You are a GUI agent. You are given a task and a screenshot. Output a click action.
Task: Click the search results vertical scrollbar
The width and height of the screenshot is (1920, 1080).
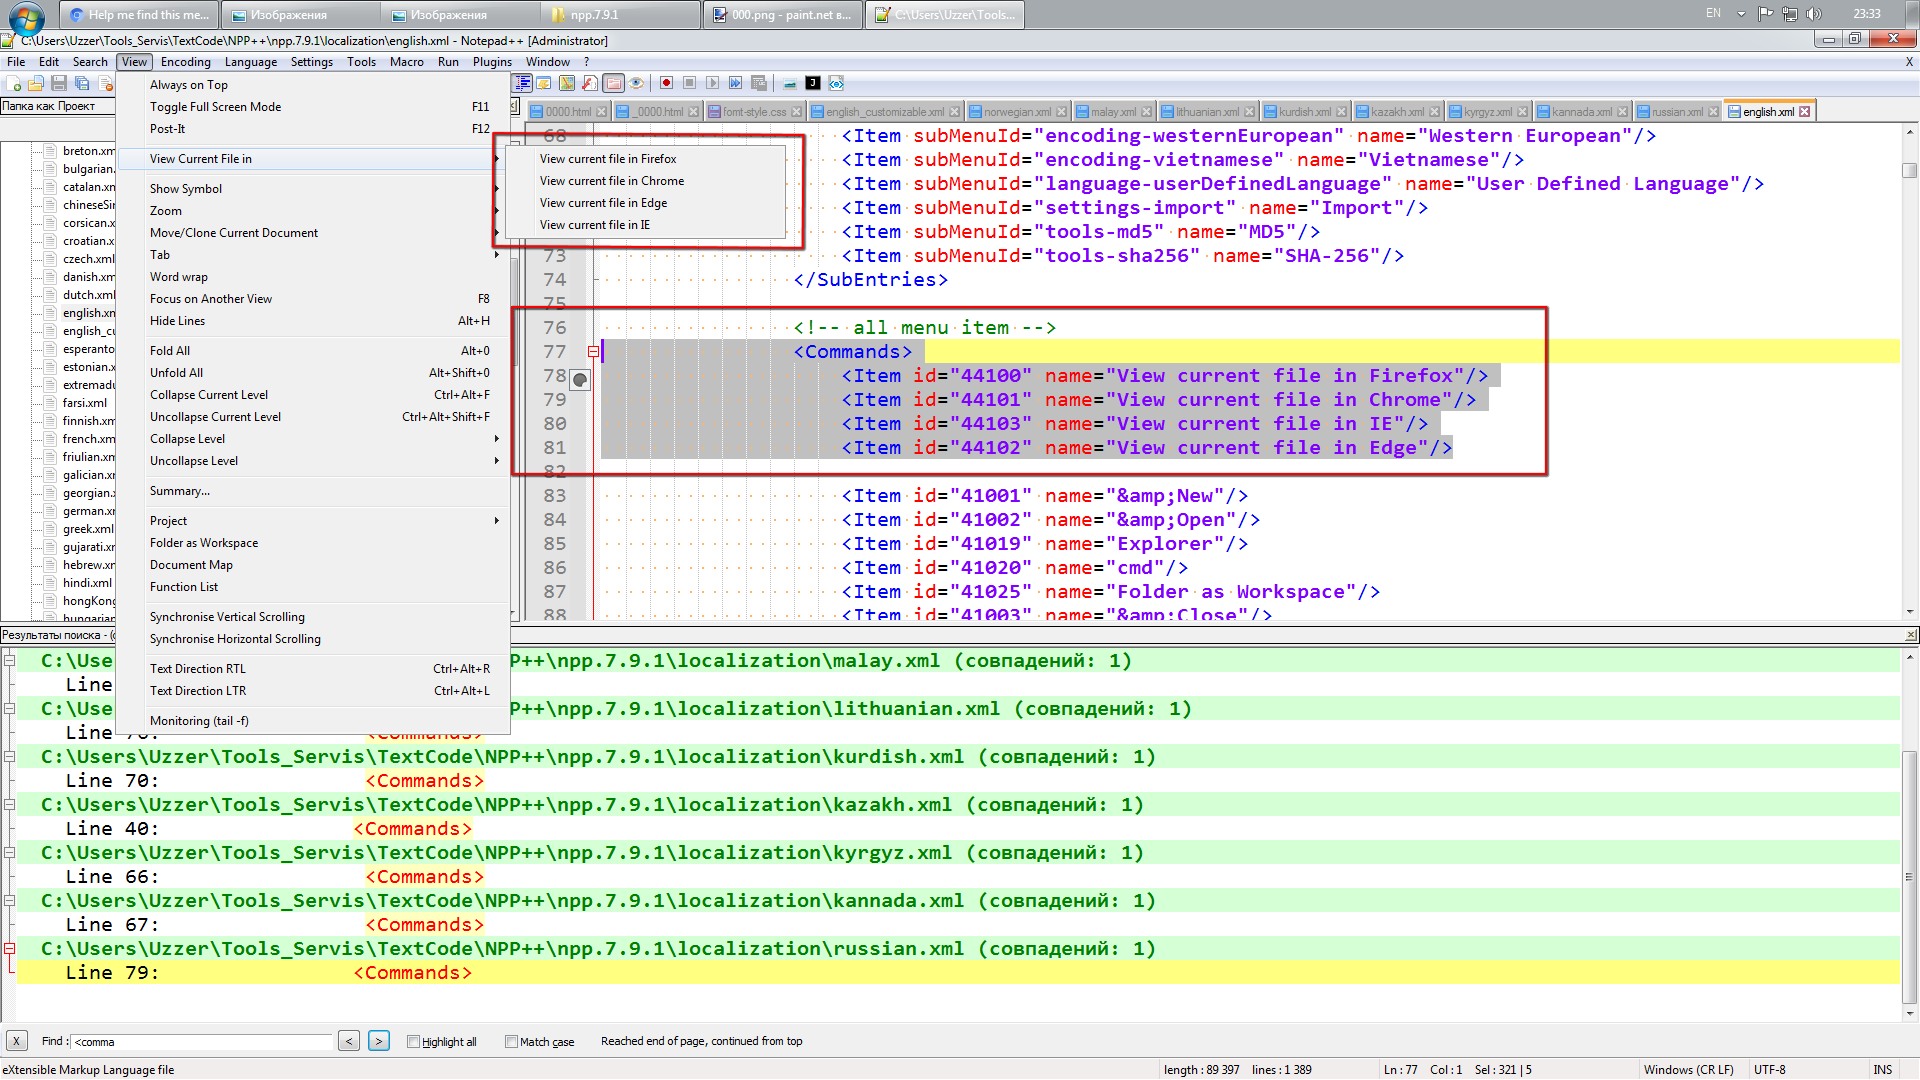1909,875
